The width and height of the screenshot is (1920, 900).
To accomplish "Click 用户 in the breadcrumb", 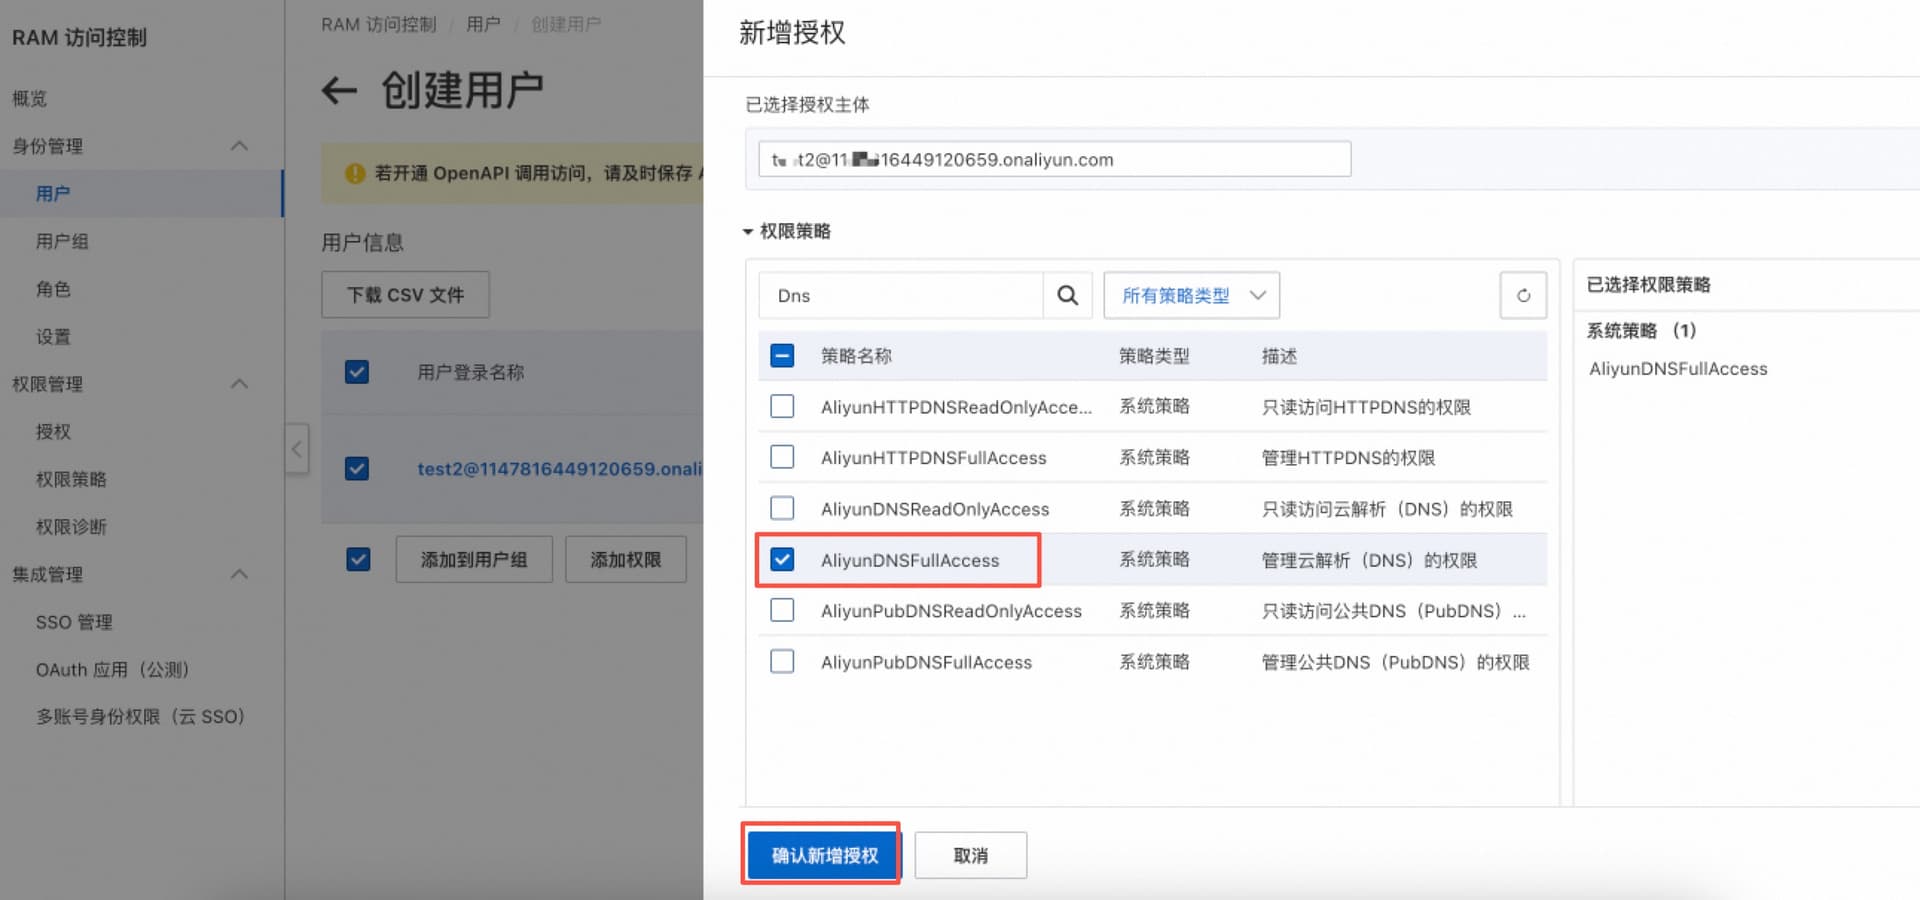I will click(483, 24).
